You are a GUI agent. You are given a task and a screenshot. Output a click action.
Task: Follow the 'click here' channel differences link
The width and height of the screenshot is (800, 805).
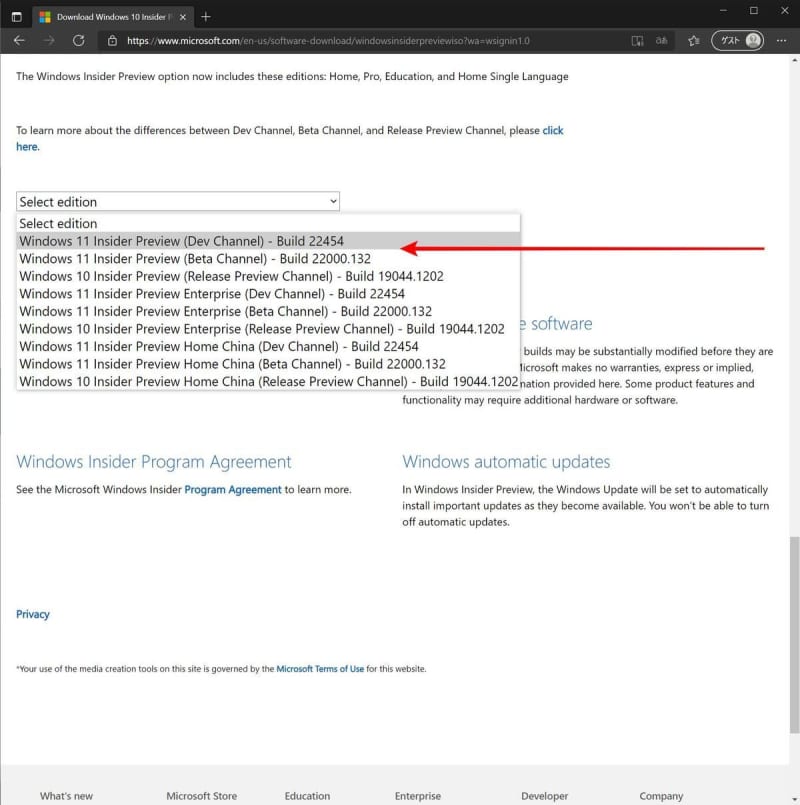tap(553, 130)
